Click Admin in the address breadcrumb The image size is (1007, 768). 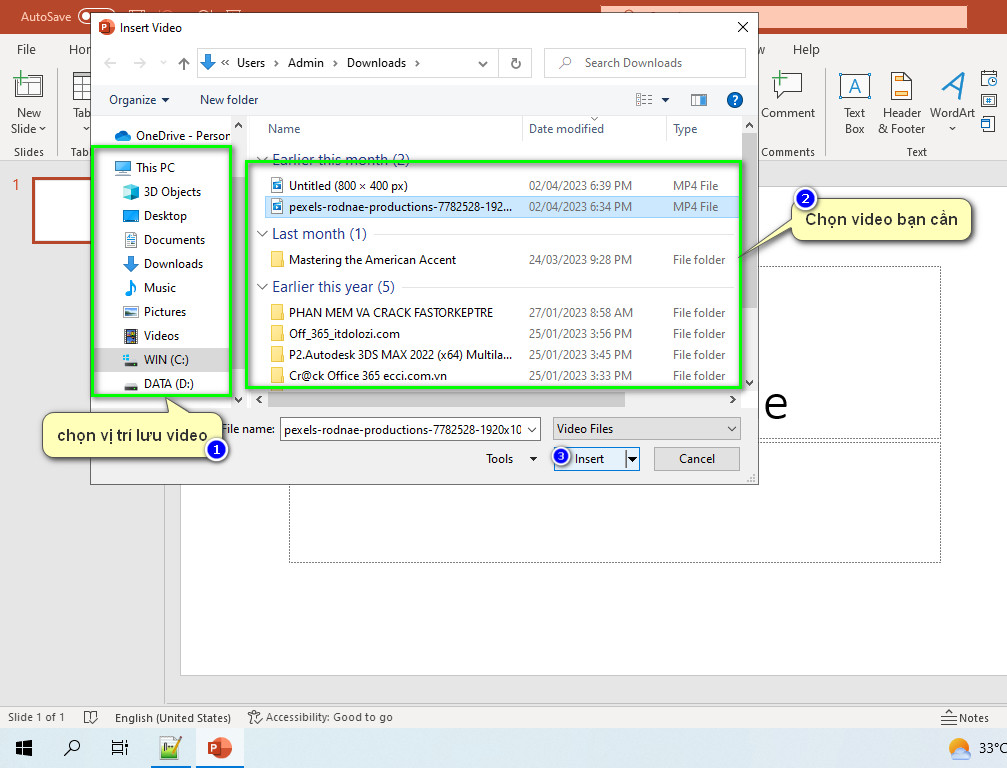306,63
